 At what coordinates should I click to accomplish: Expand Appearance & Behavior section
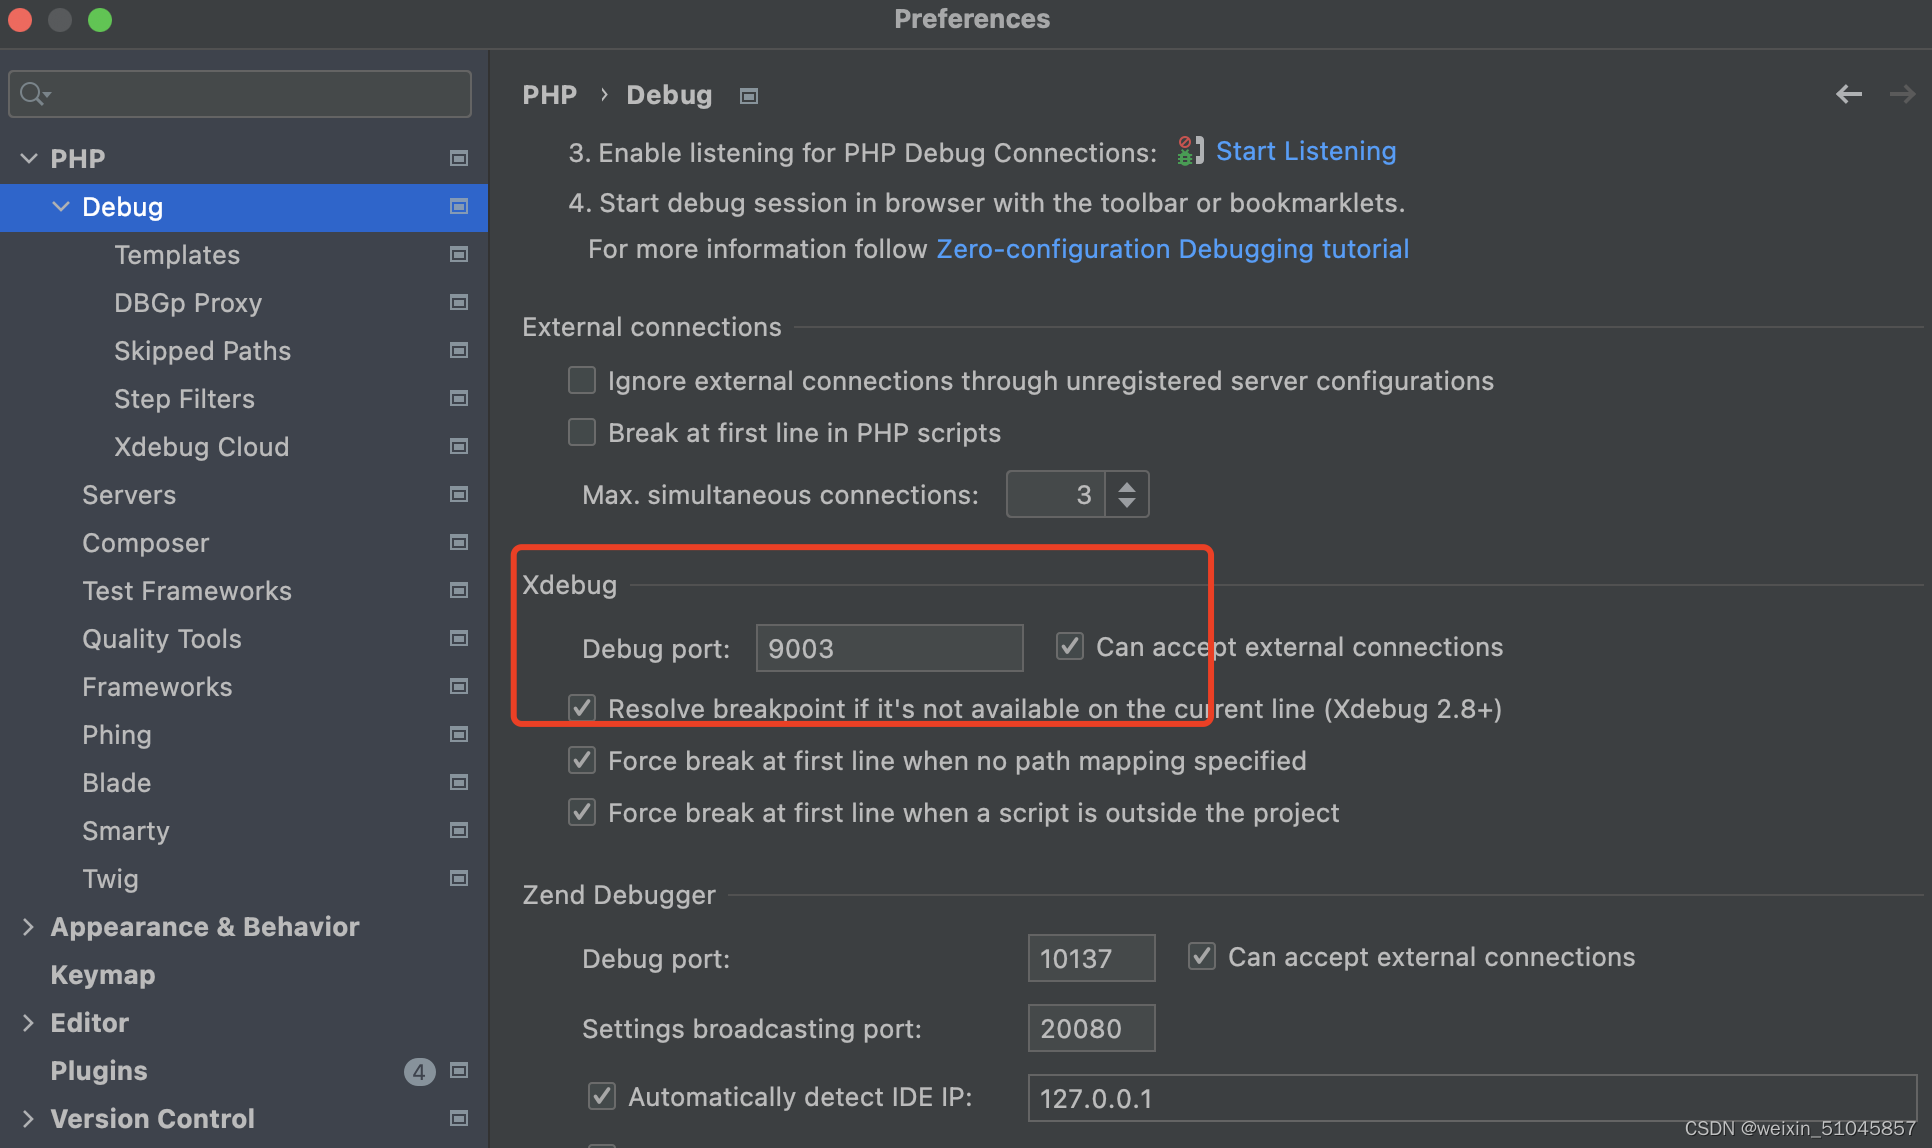28,926
